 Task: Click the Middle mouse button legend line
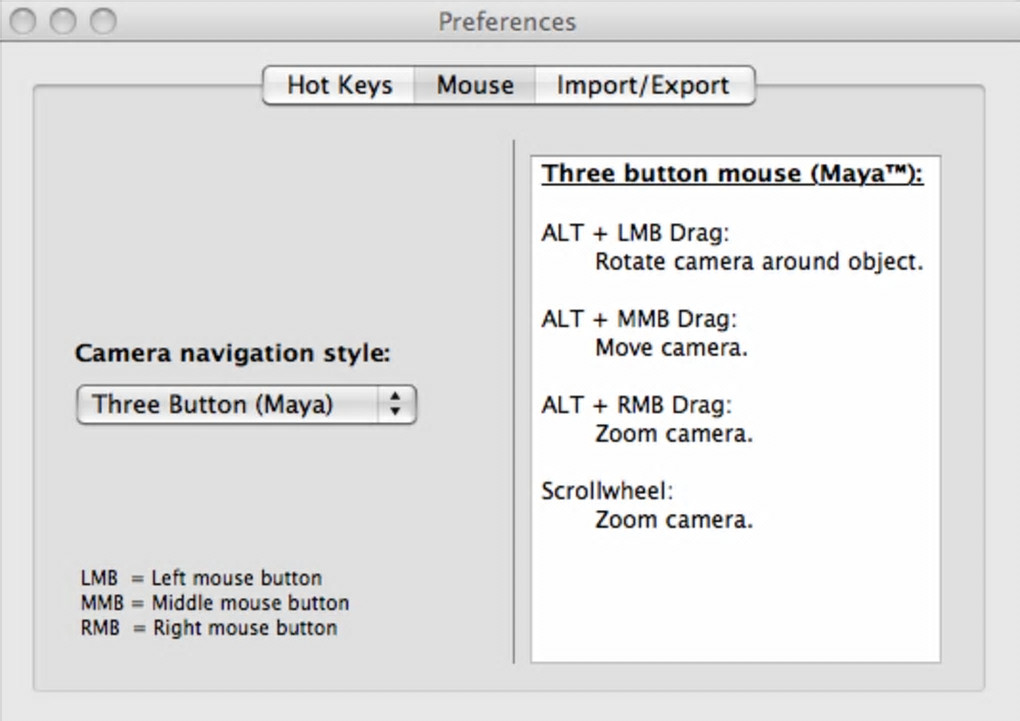click(215, 603)
